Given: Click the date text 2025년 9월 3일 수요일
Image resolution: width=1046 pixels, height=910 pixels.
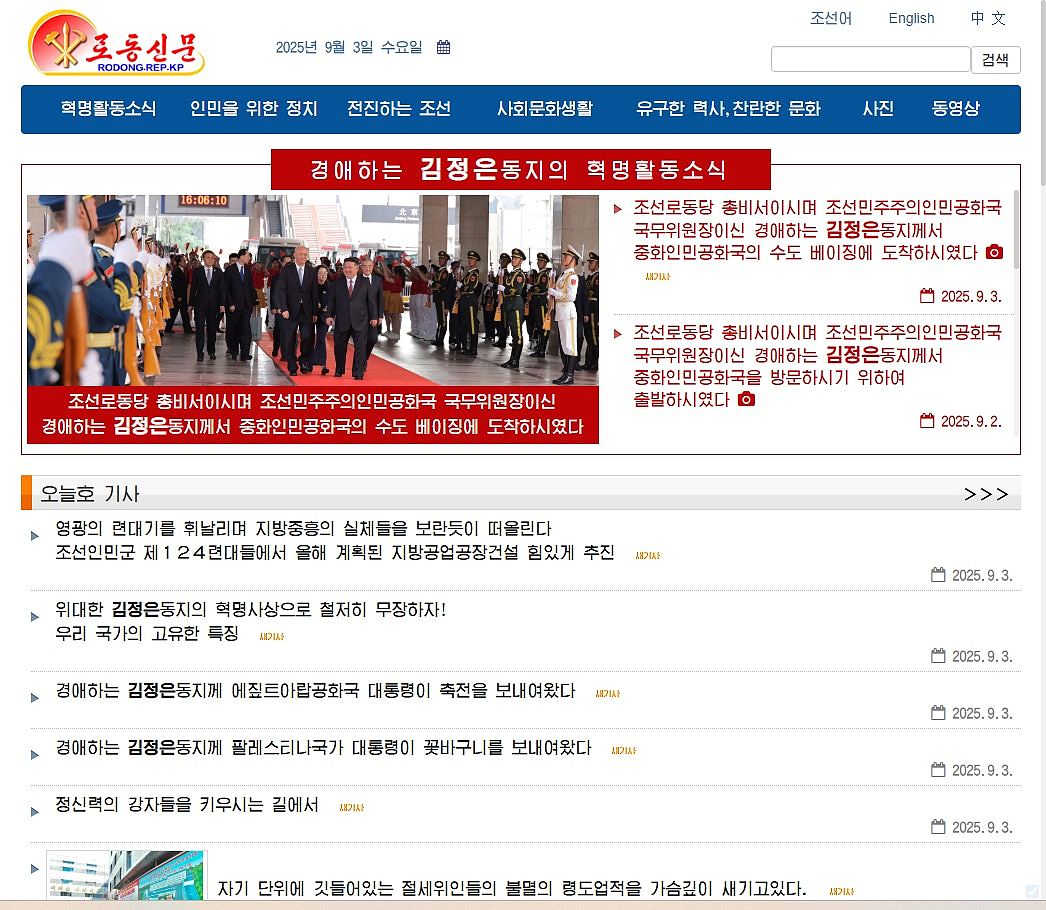Looking at the screenshot, I should tap(349, 47).
